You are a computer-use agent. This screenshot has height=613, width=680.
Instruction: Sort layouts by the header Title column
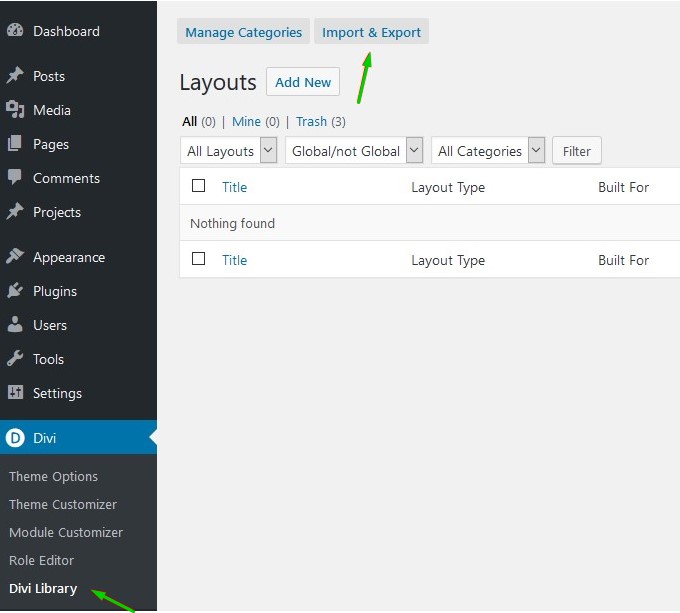[x=234, y=187]
